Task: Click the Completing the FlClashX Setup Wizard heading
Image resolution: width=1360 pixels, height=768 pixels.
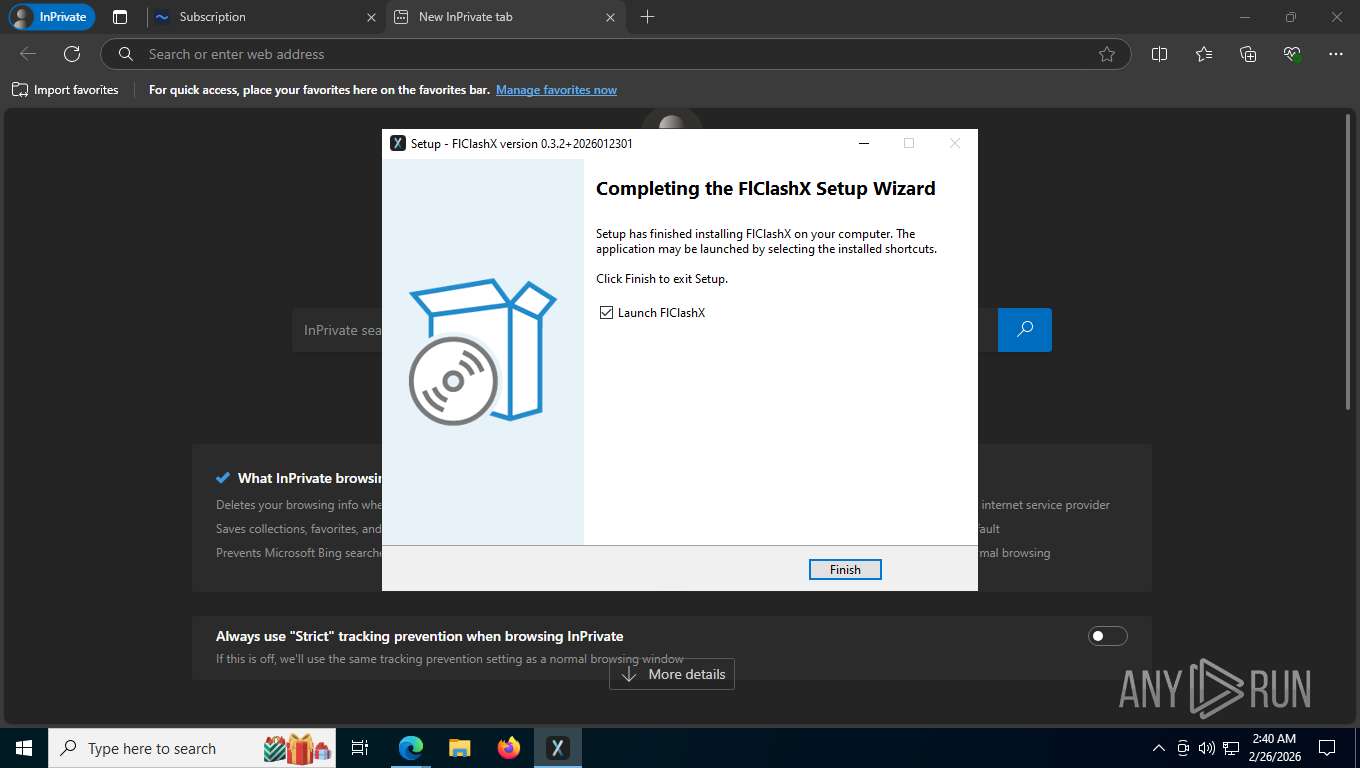Action: (x=766, y=189)
